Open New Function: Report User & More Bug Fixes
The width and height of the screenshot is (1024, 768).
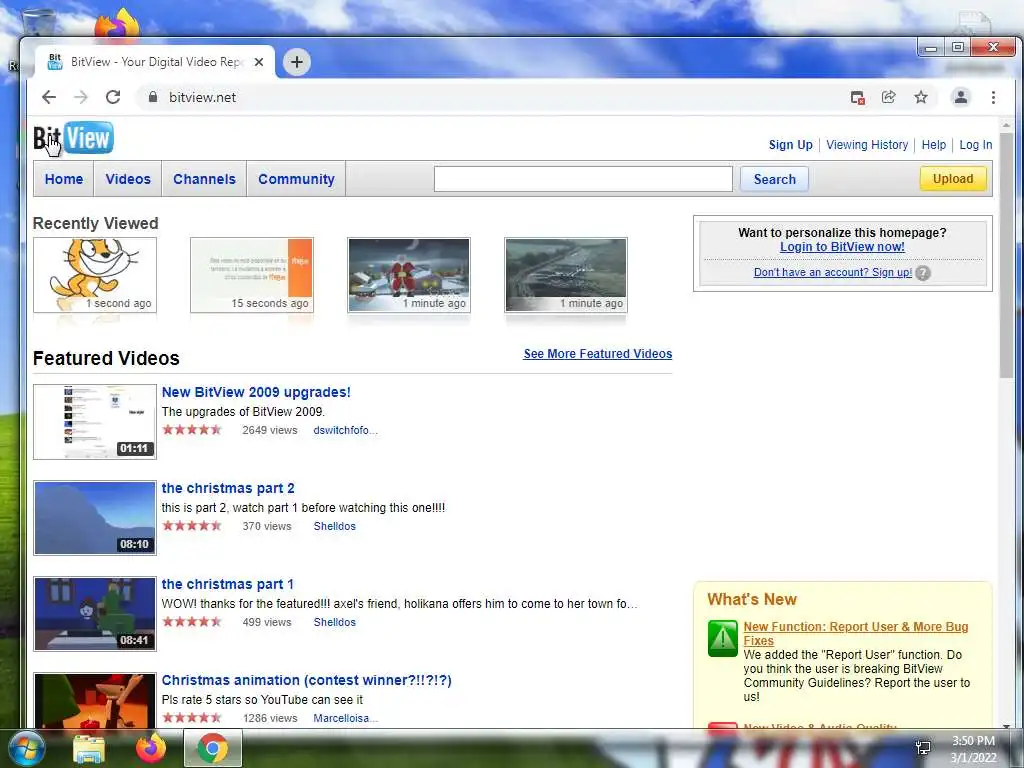click(x=856, y=633)
